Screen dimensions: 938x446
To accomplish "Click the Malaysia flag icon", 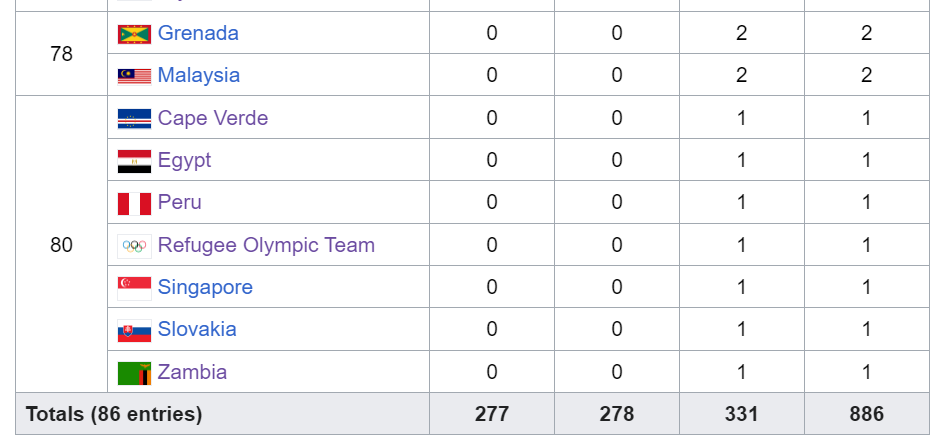I will click(x=134, y=76).
